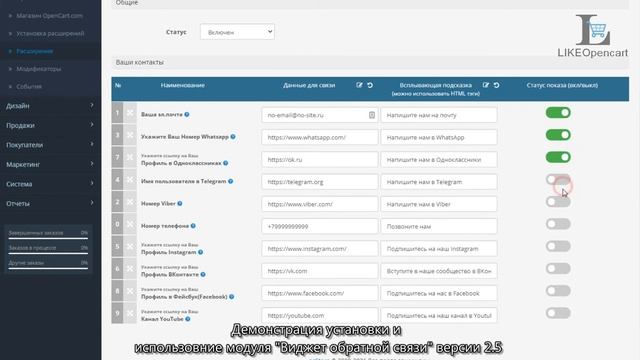Click help icon beside Профиль Instagram
The image size is (640, 360).
click(x=200, y=252)
